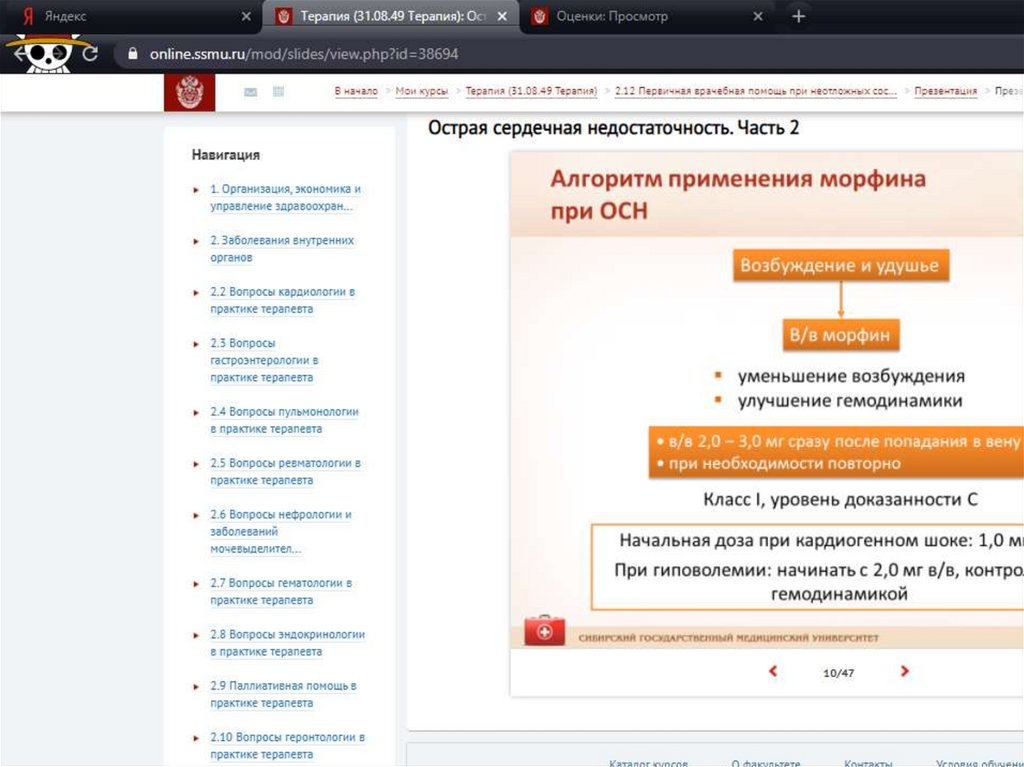Viewport: 1024px width, 767px height.
Task: Click the уменьшение возбуждения bullet
Action: coord(851,376)
